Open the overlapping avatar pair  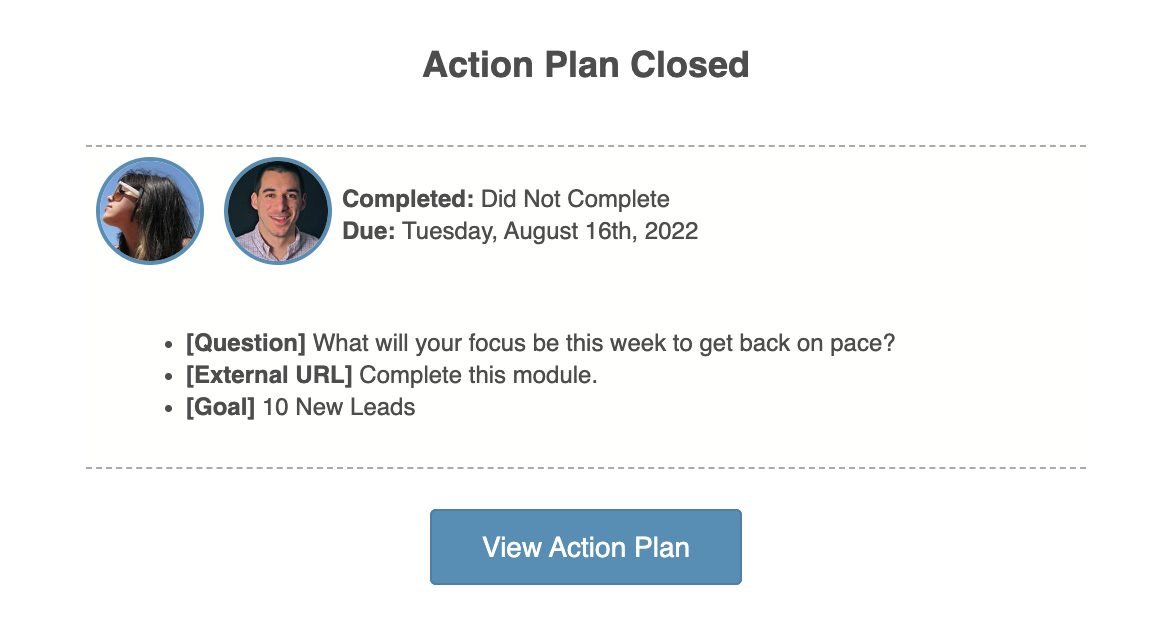click(215, 211)
